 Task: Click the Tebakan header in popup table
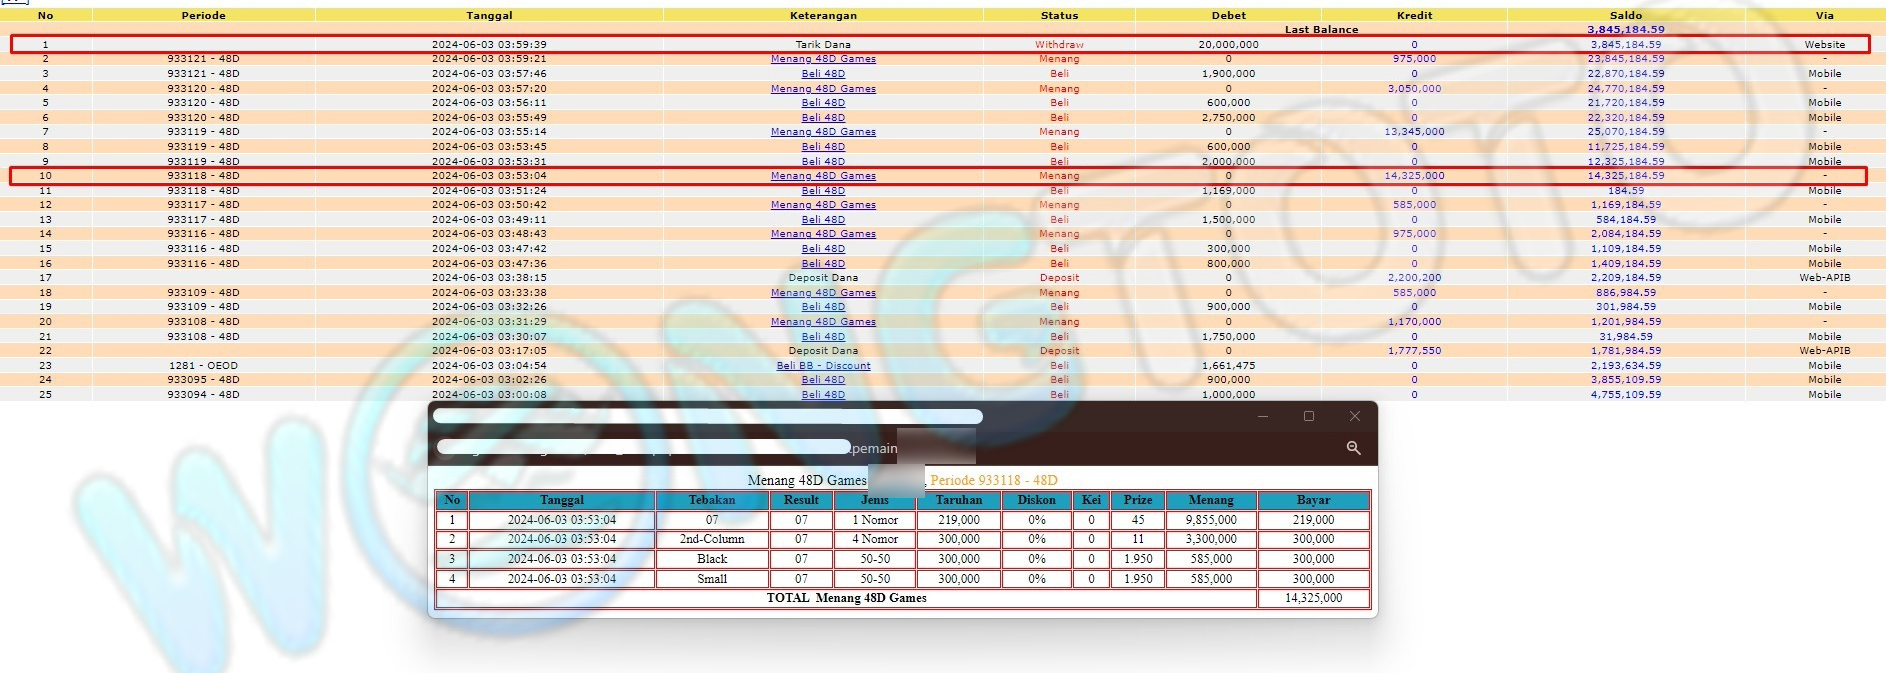(x=711, y=500)
